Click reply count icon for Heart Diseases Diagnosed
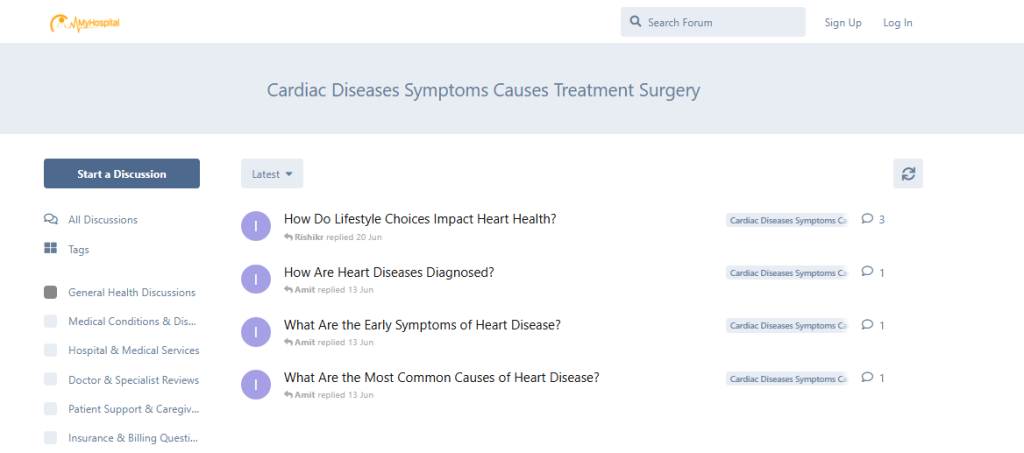 pos(867,272)
